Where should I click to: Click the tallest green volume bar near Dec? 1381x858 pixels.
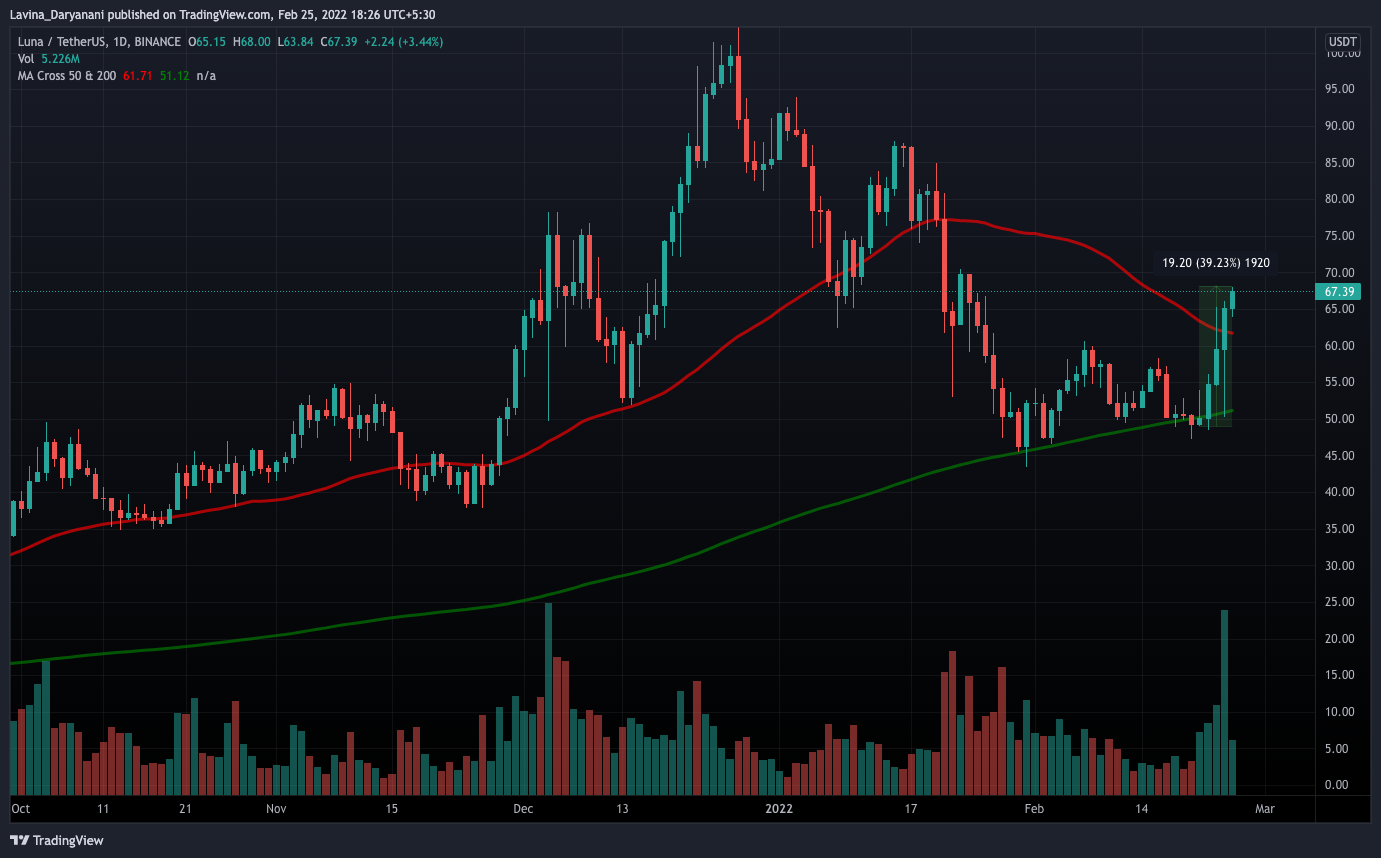[548, 698]
